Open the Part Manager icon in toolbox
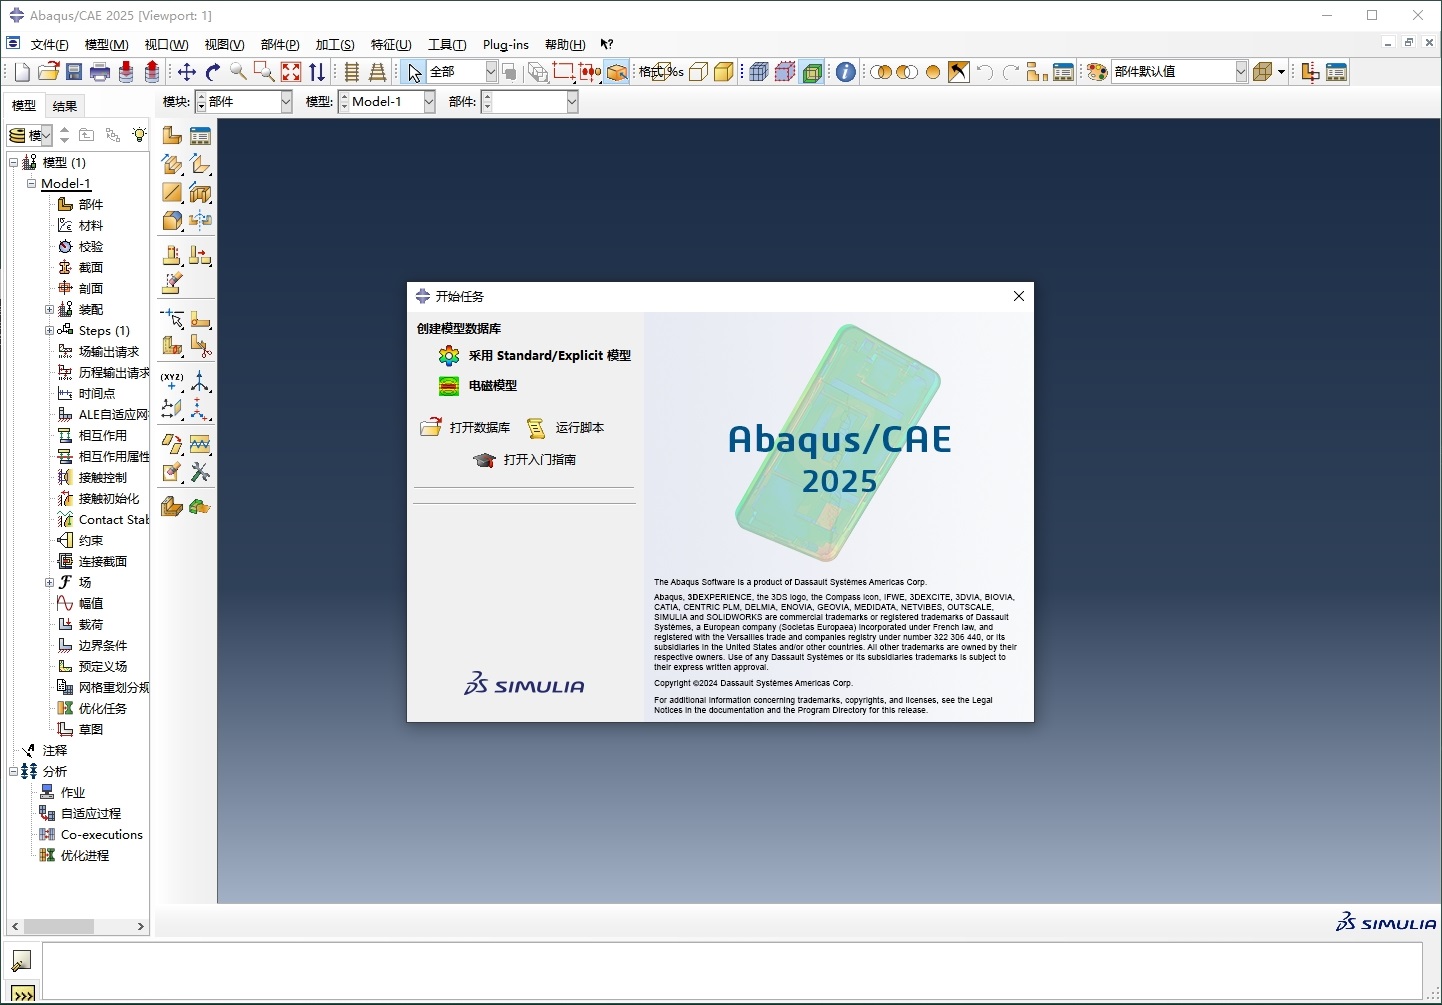Image resolution: width=1442 pixels, height=1005 pixels. pos(200,136)
